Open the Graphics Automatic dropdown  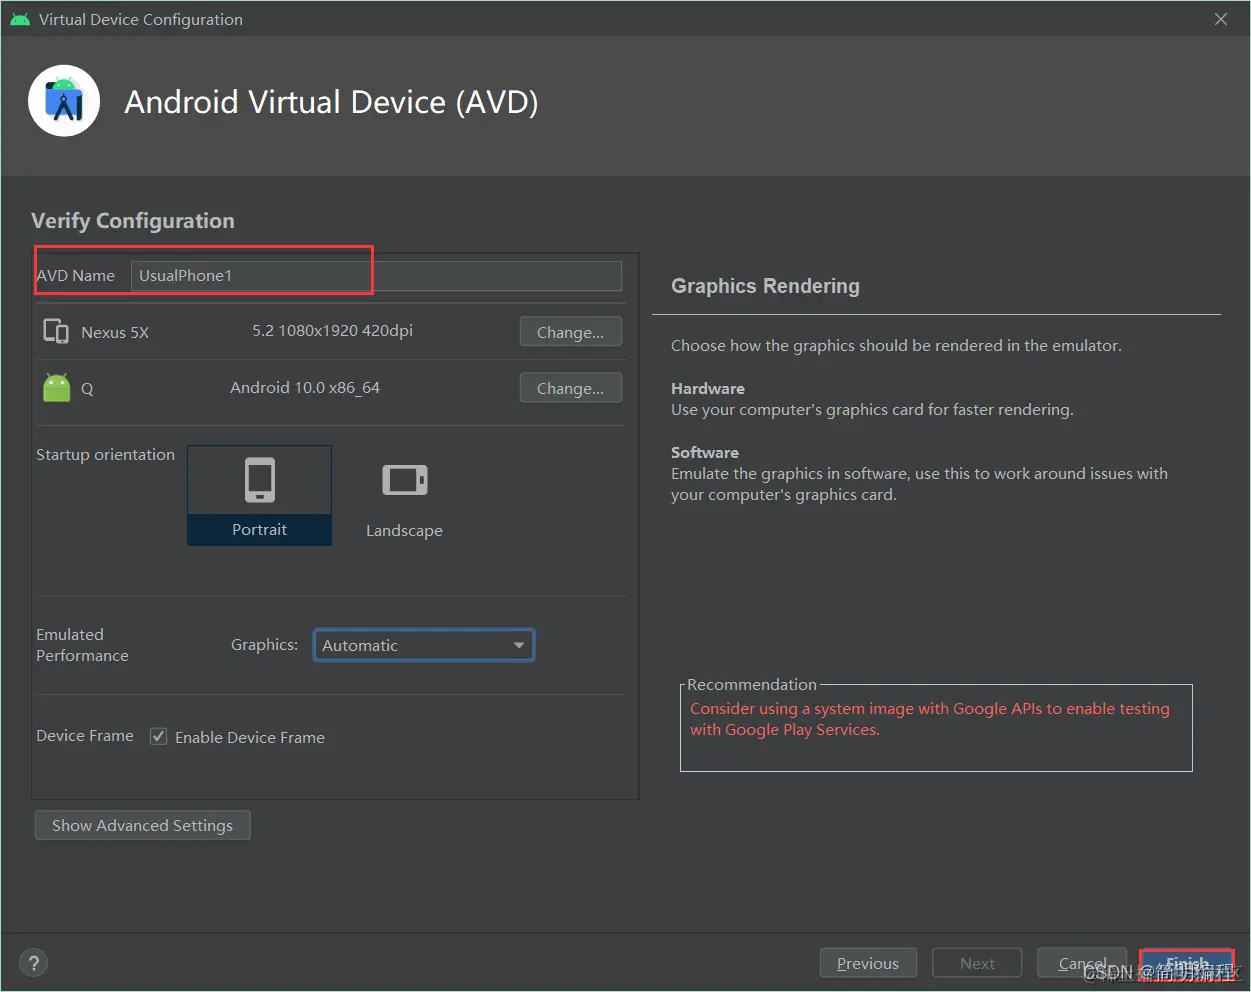(424, 645)
